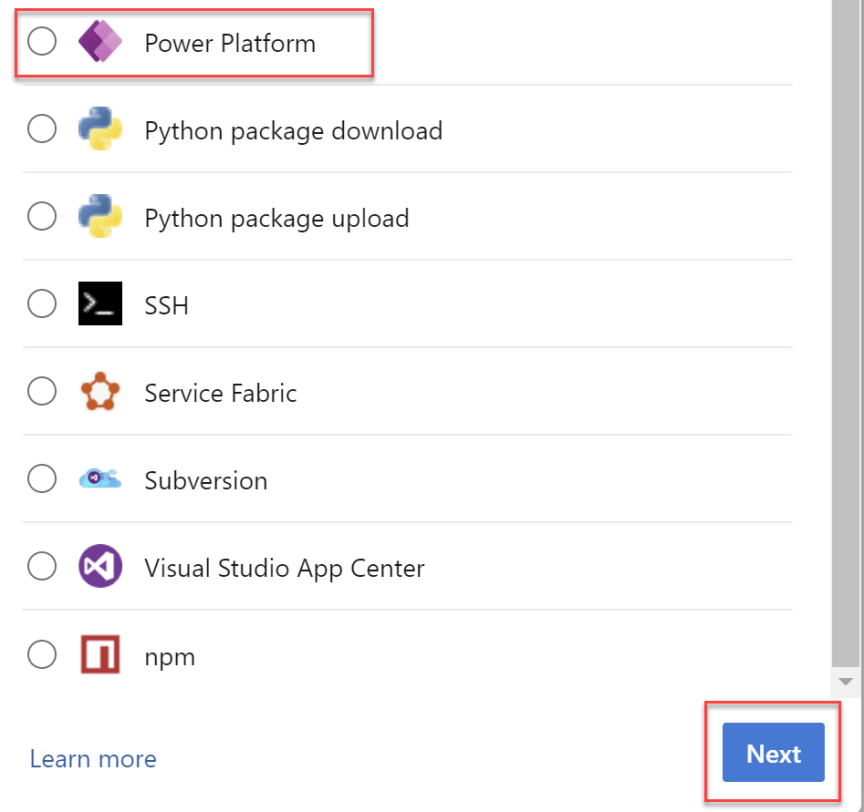Select the Python package upload radio button
864x812 pixels.
(42, 217)
